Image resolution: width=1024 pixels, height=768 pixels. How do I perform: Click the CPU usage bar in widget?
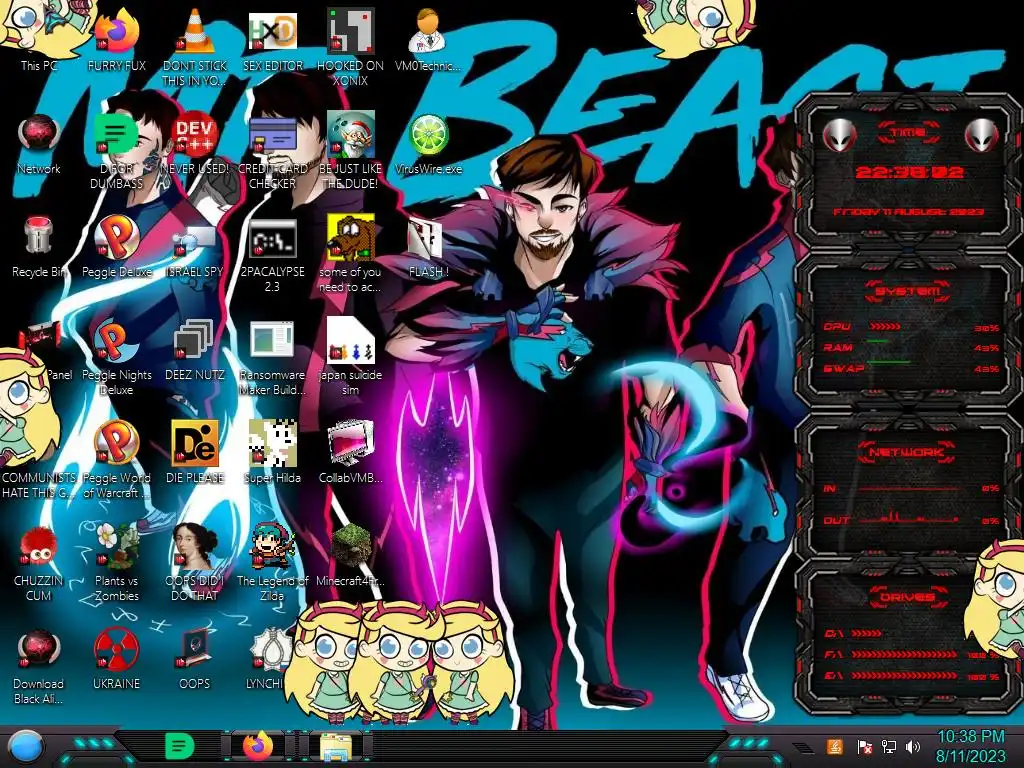point(885,326)
